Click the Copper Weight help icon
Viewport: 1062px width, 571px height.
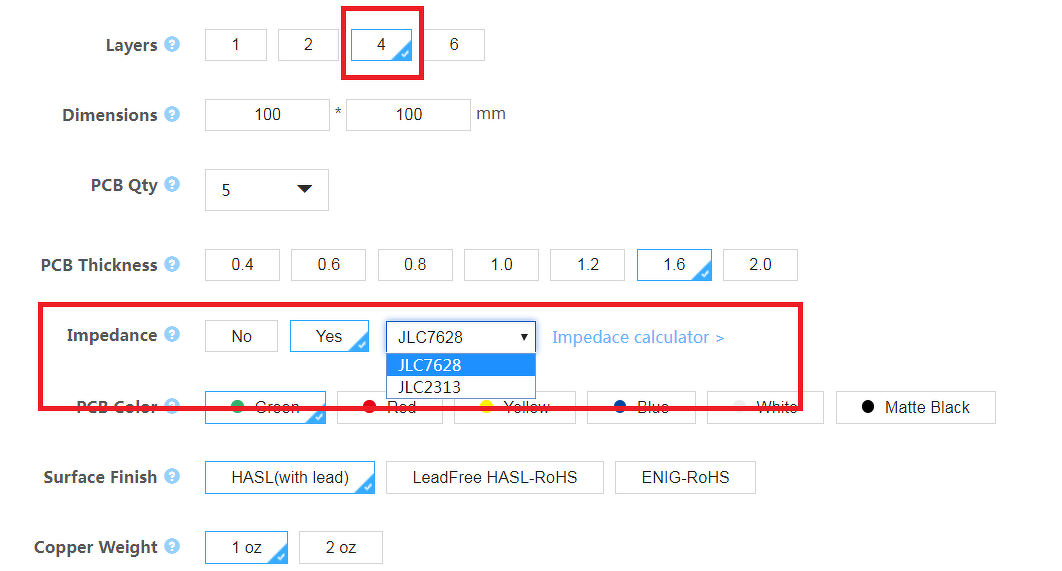(172, 547)
